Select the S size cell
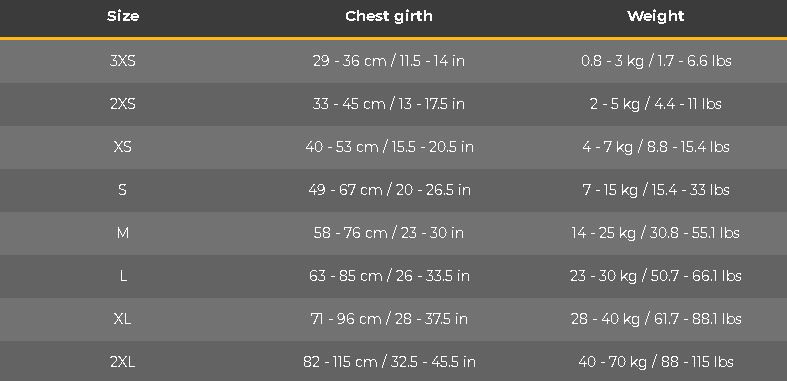 123,190
